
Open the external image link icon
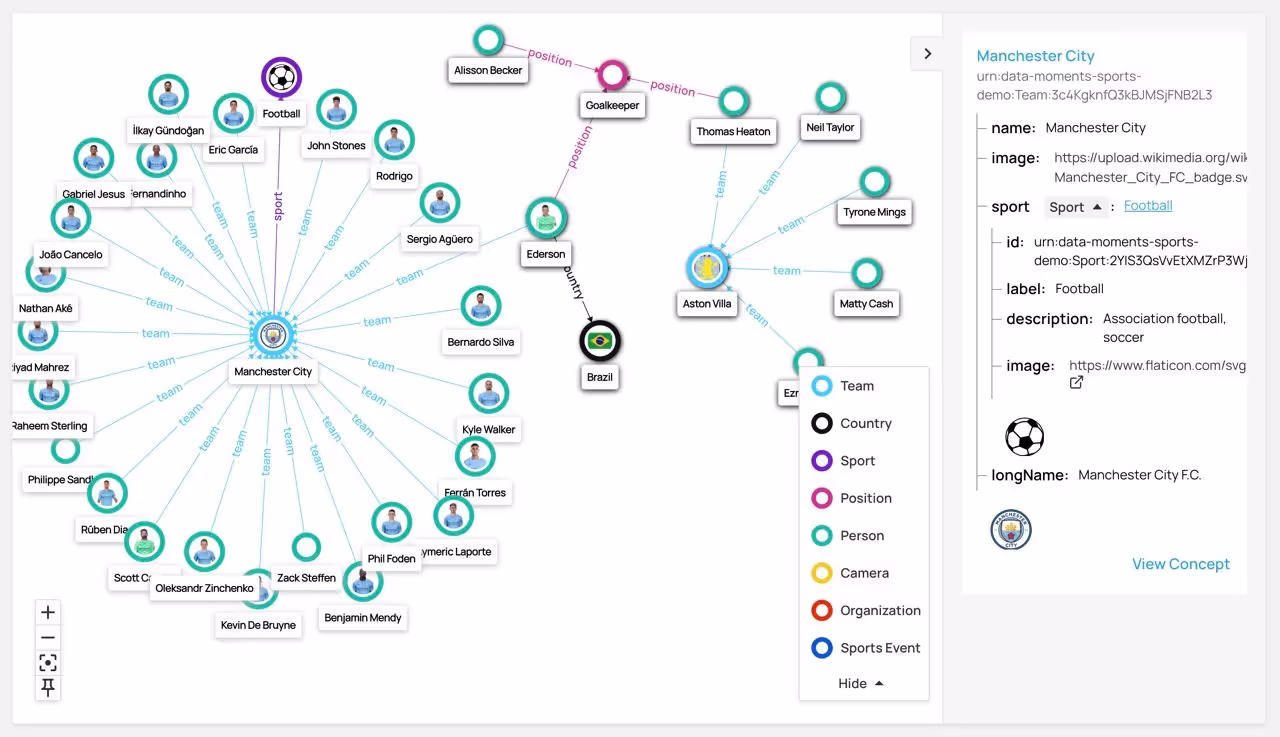pyautogui.click(x=1077, y=383)
